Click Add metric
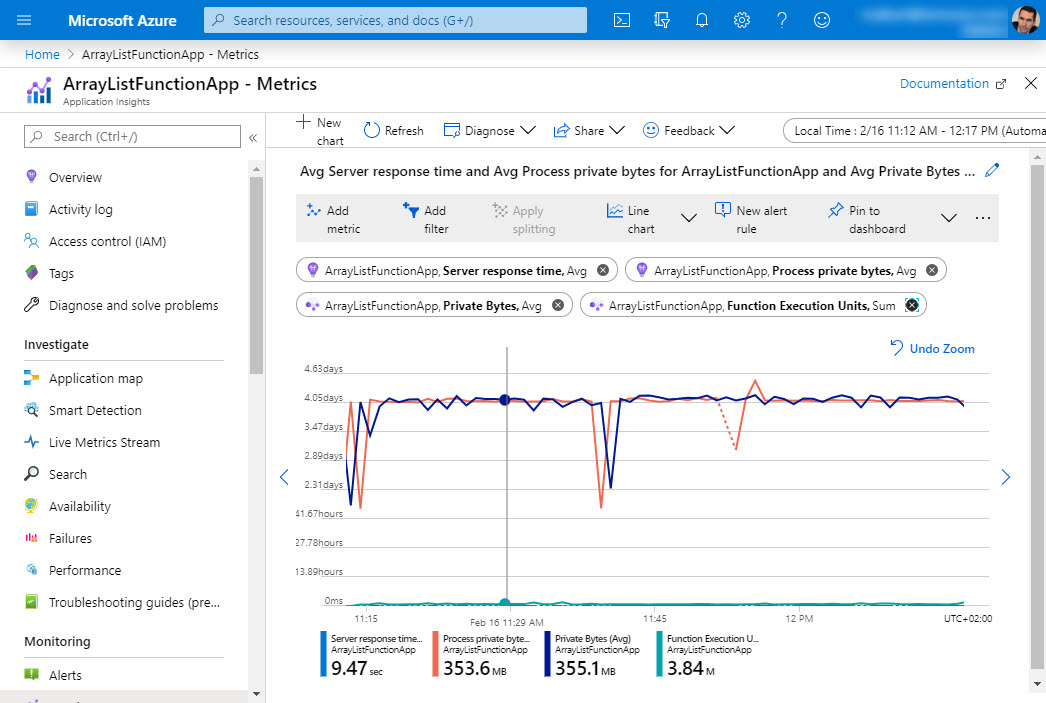 [x=333, y=219]
